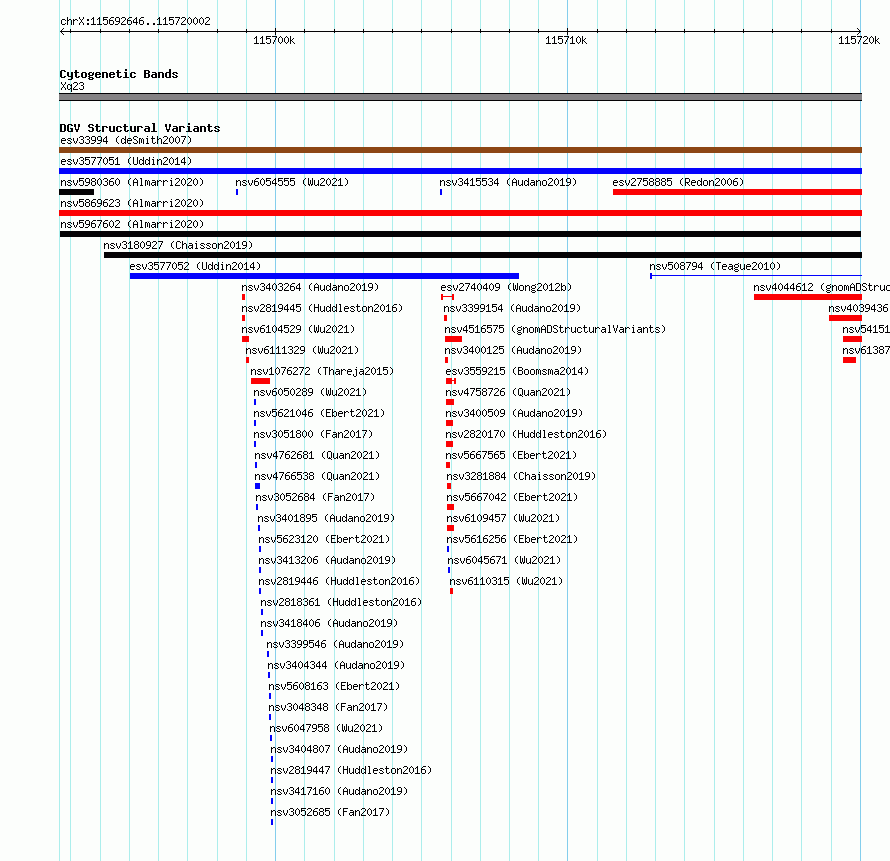Click nsv2820170 (Huddleston2016) label

coord(526,434)
